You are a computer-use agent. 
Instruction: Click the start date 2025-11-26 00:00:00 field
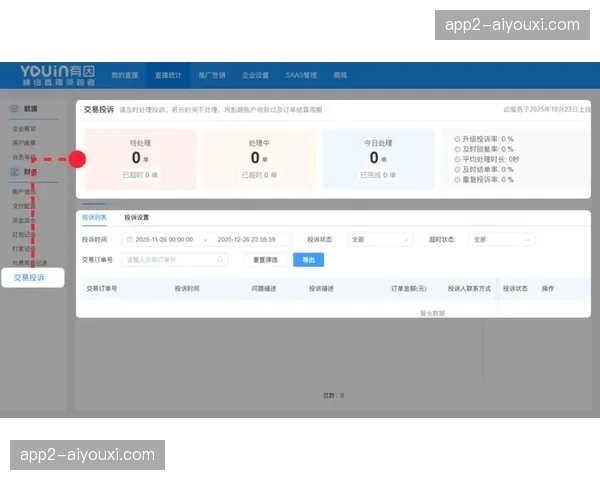pos(164,240)
